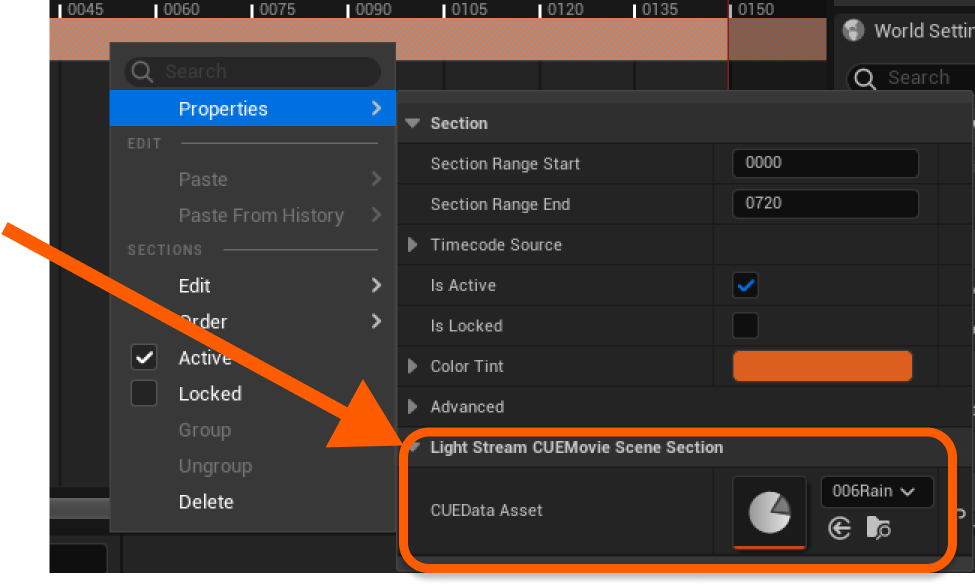Click the Section Range End field

[825, 204]
